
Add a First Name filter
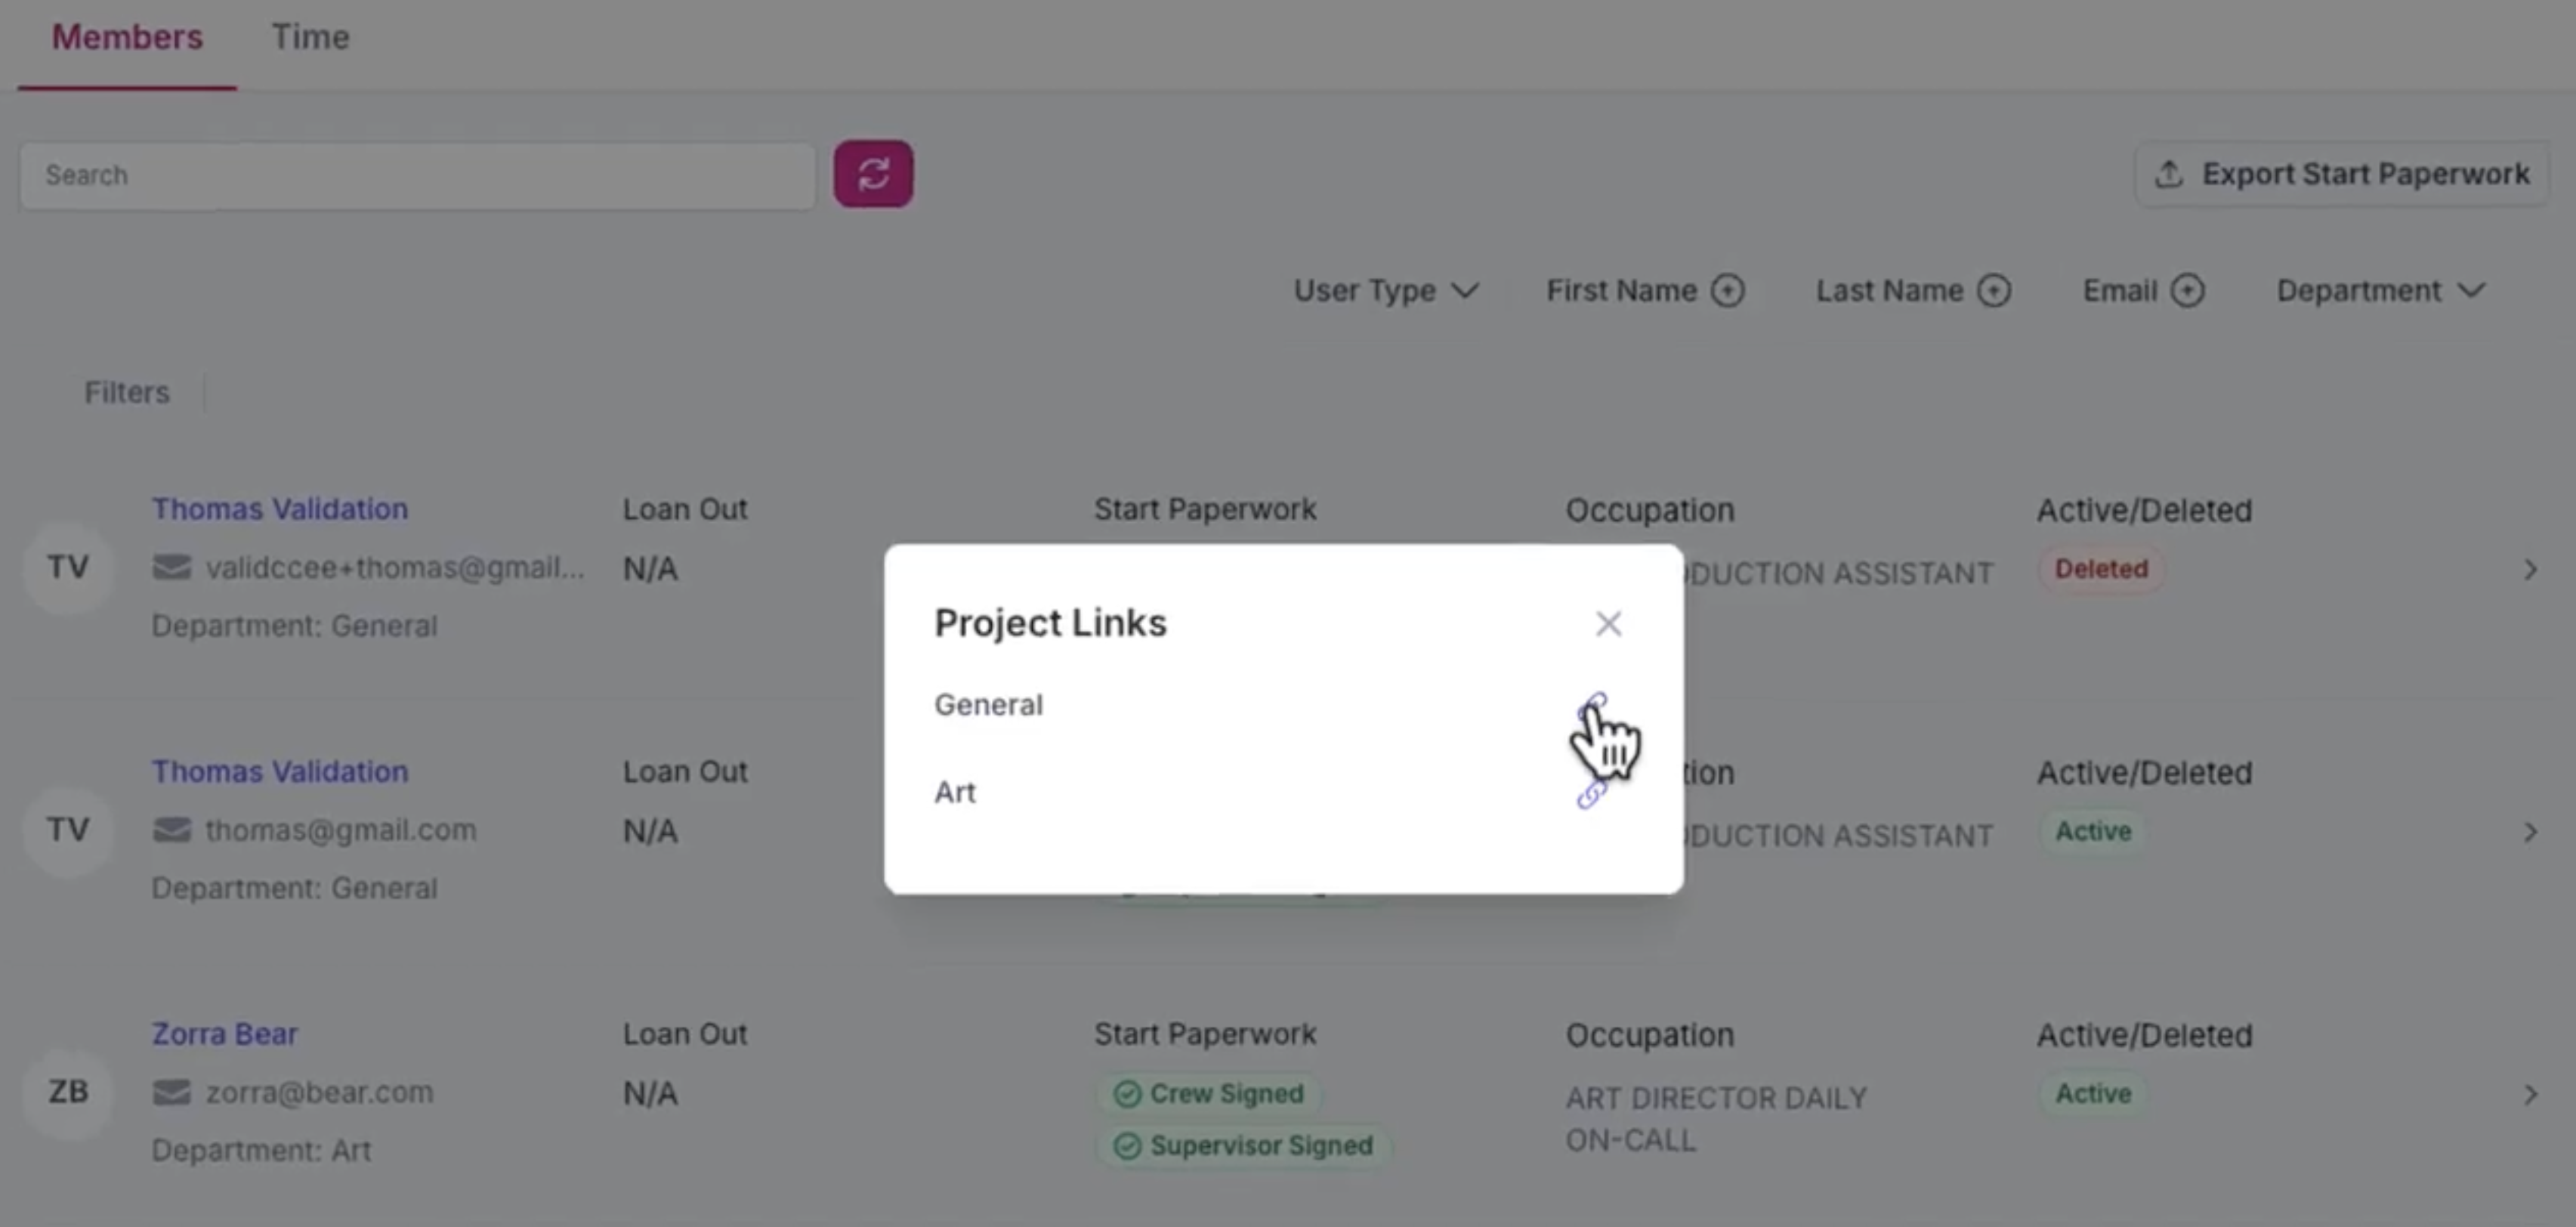[1727, 291]
